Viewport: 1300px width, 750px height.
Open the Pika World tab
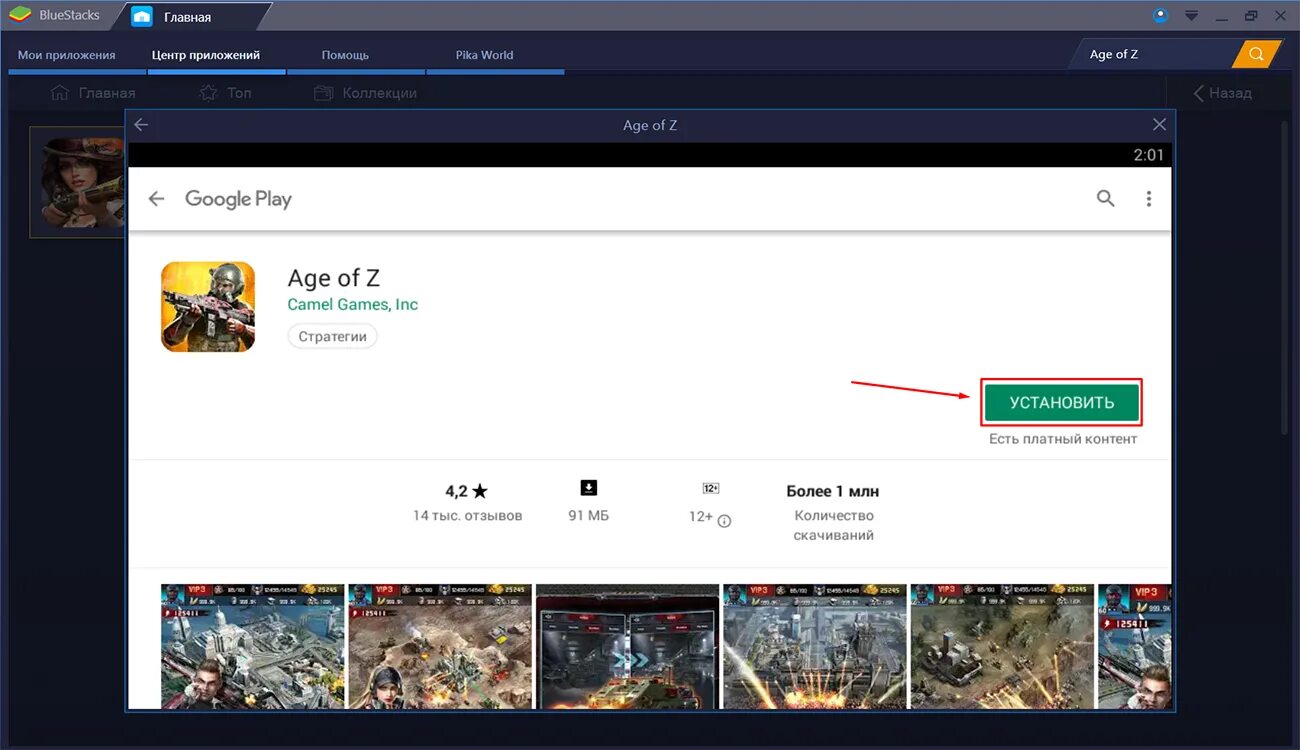pos(484,55)
